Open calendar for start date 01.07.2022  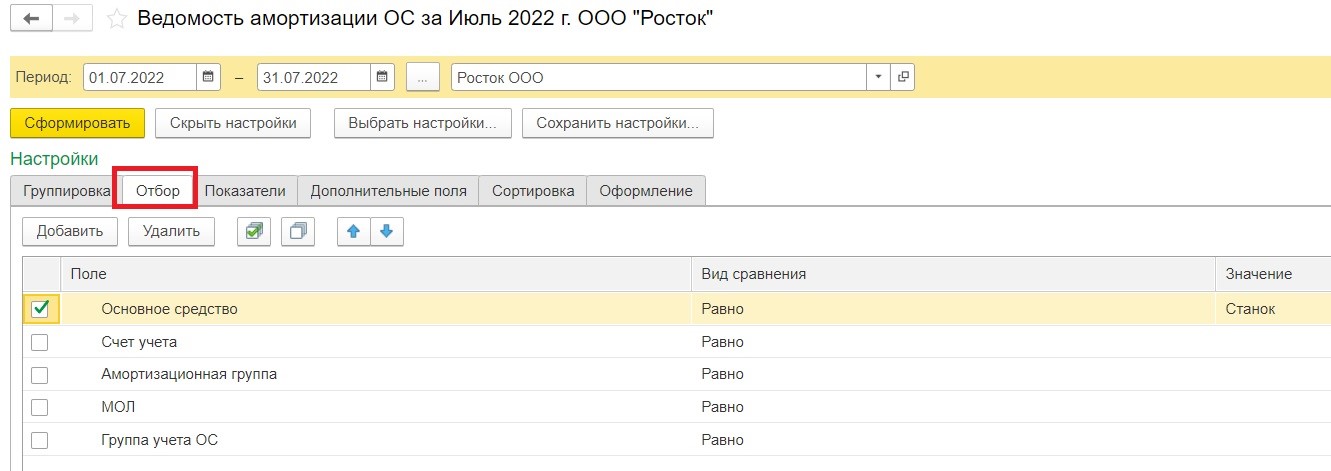209,77
